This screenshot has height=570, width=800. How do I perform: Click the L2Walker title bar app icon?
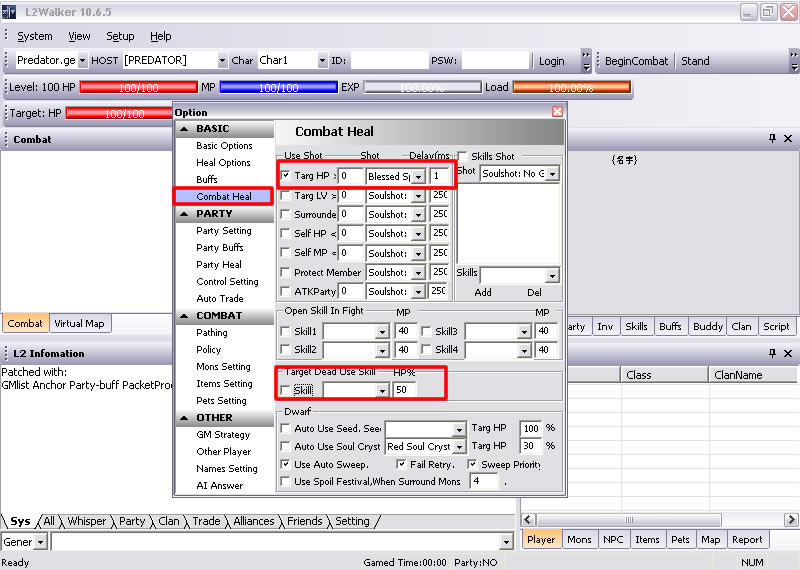click(x=10, y=12)
